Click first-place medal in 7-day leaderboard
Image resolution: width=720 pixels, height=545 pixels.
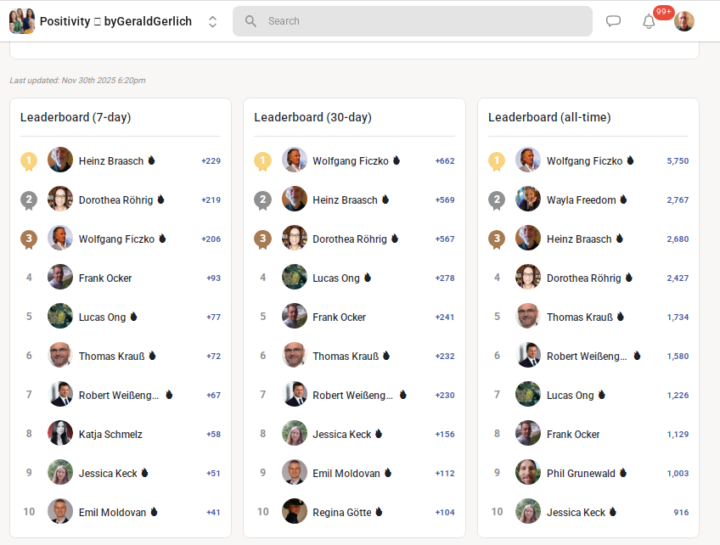[29, 161]
